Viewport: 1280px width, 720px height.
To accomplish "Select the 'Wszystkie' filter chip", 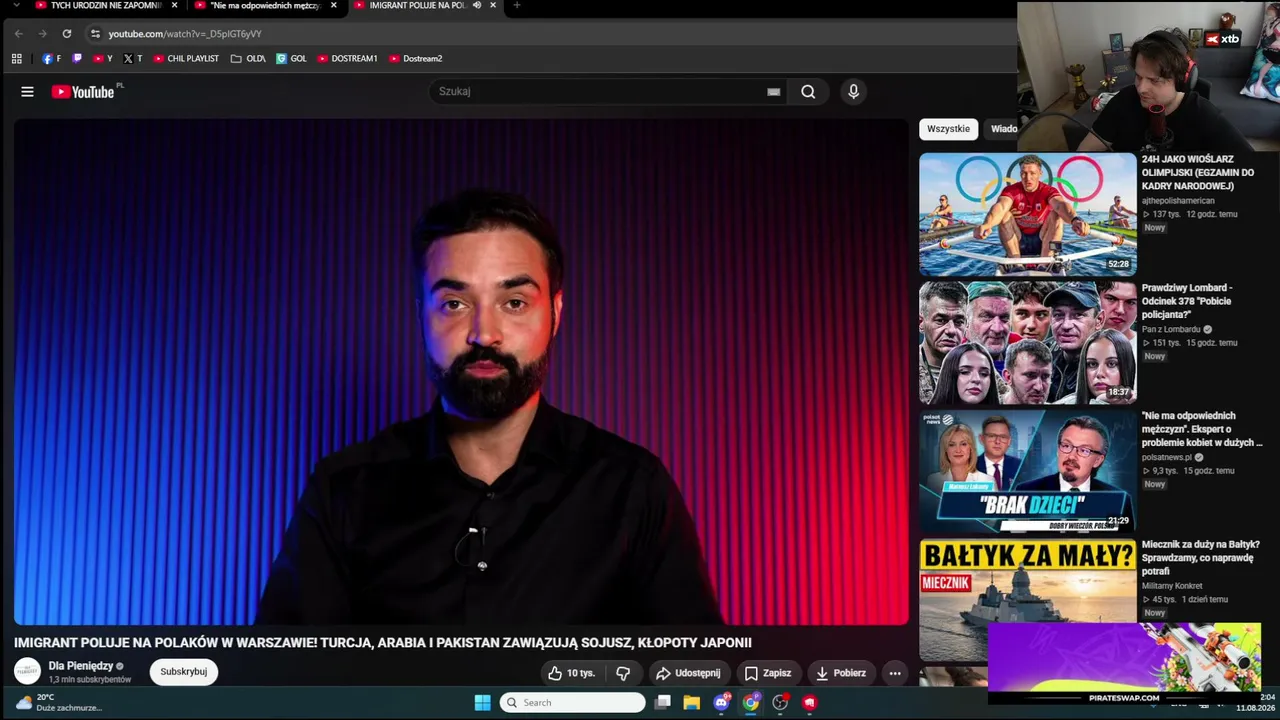I will pyautogui.click(x=948, y=129).
